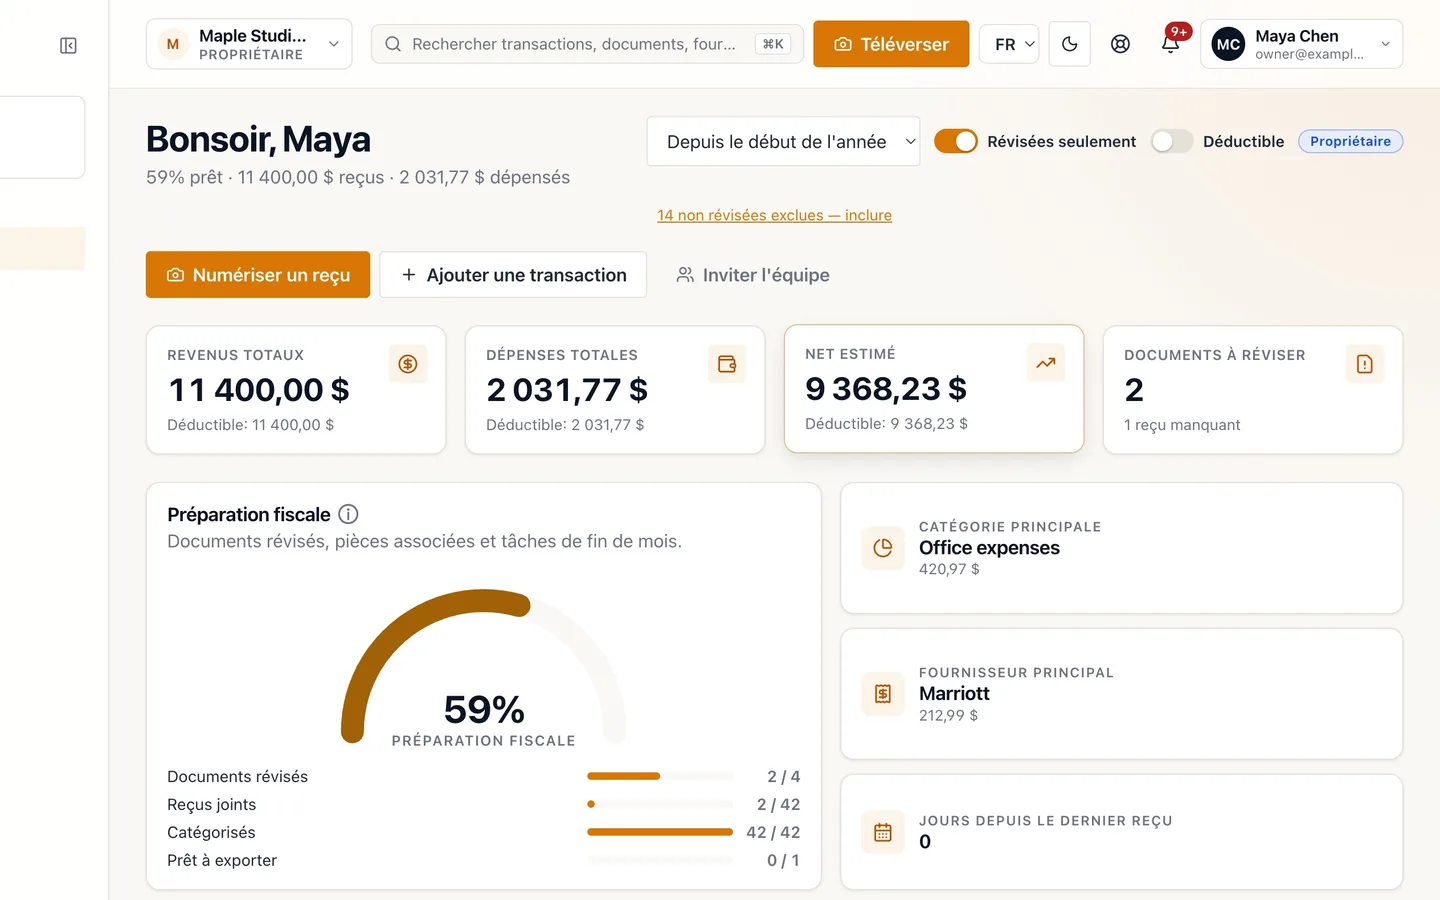The image size is (1440, 900).
Task: Open the Dépenses Totales 2 031,77 $ card
Action: [615, 390]
